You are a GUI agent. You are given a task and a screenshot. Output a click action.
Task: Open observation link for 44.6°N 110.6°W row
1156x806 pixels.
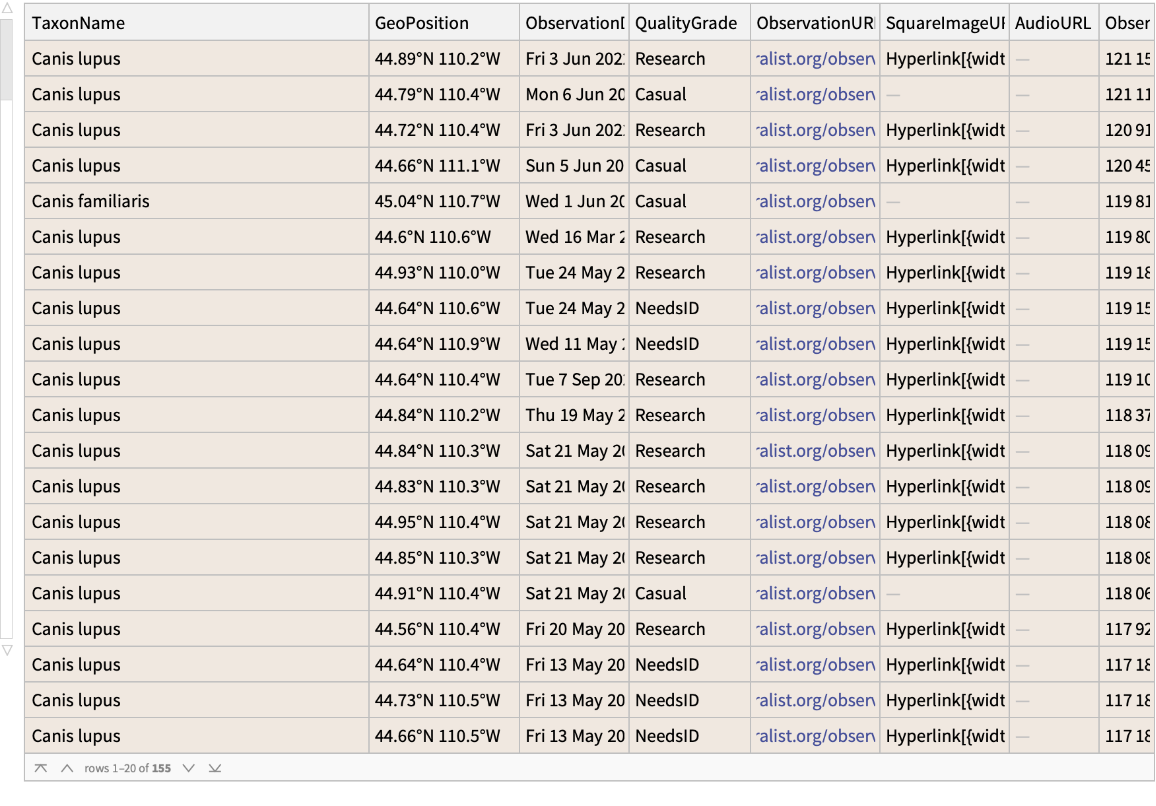coord(816,237)
